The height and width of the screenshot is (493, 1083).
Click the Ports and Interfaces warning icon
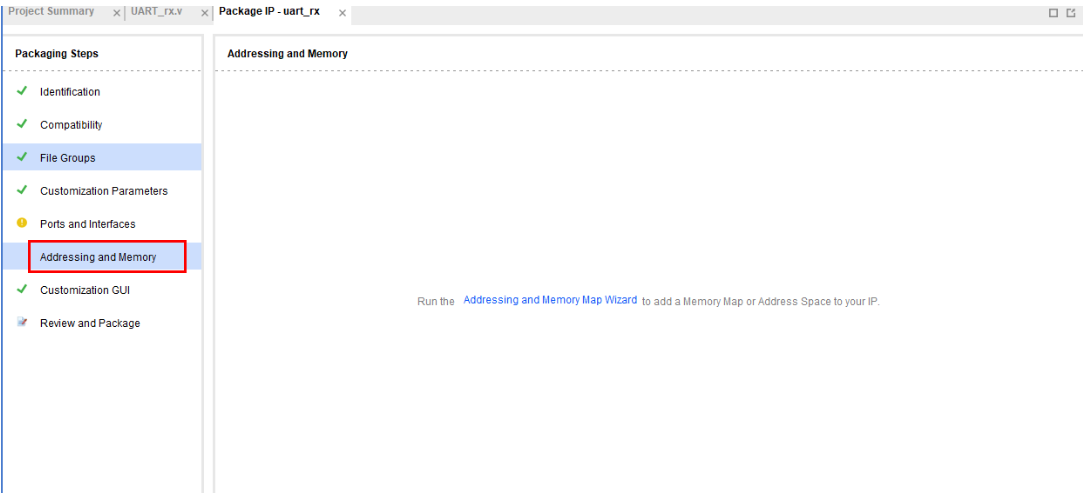(x=21, y=222)
